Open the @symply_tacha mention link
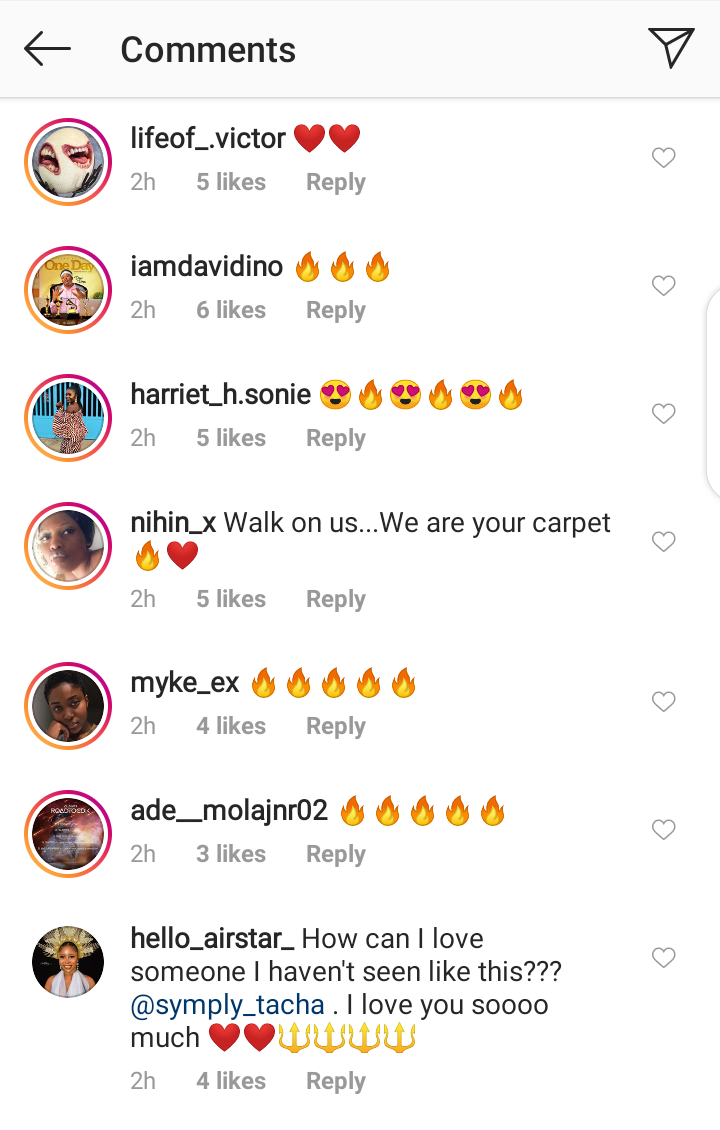Image resolution: width=720 pixels, height=1130 pixels. (228, 1005)
